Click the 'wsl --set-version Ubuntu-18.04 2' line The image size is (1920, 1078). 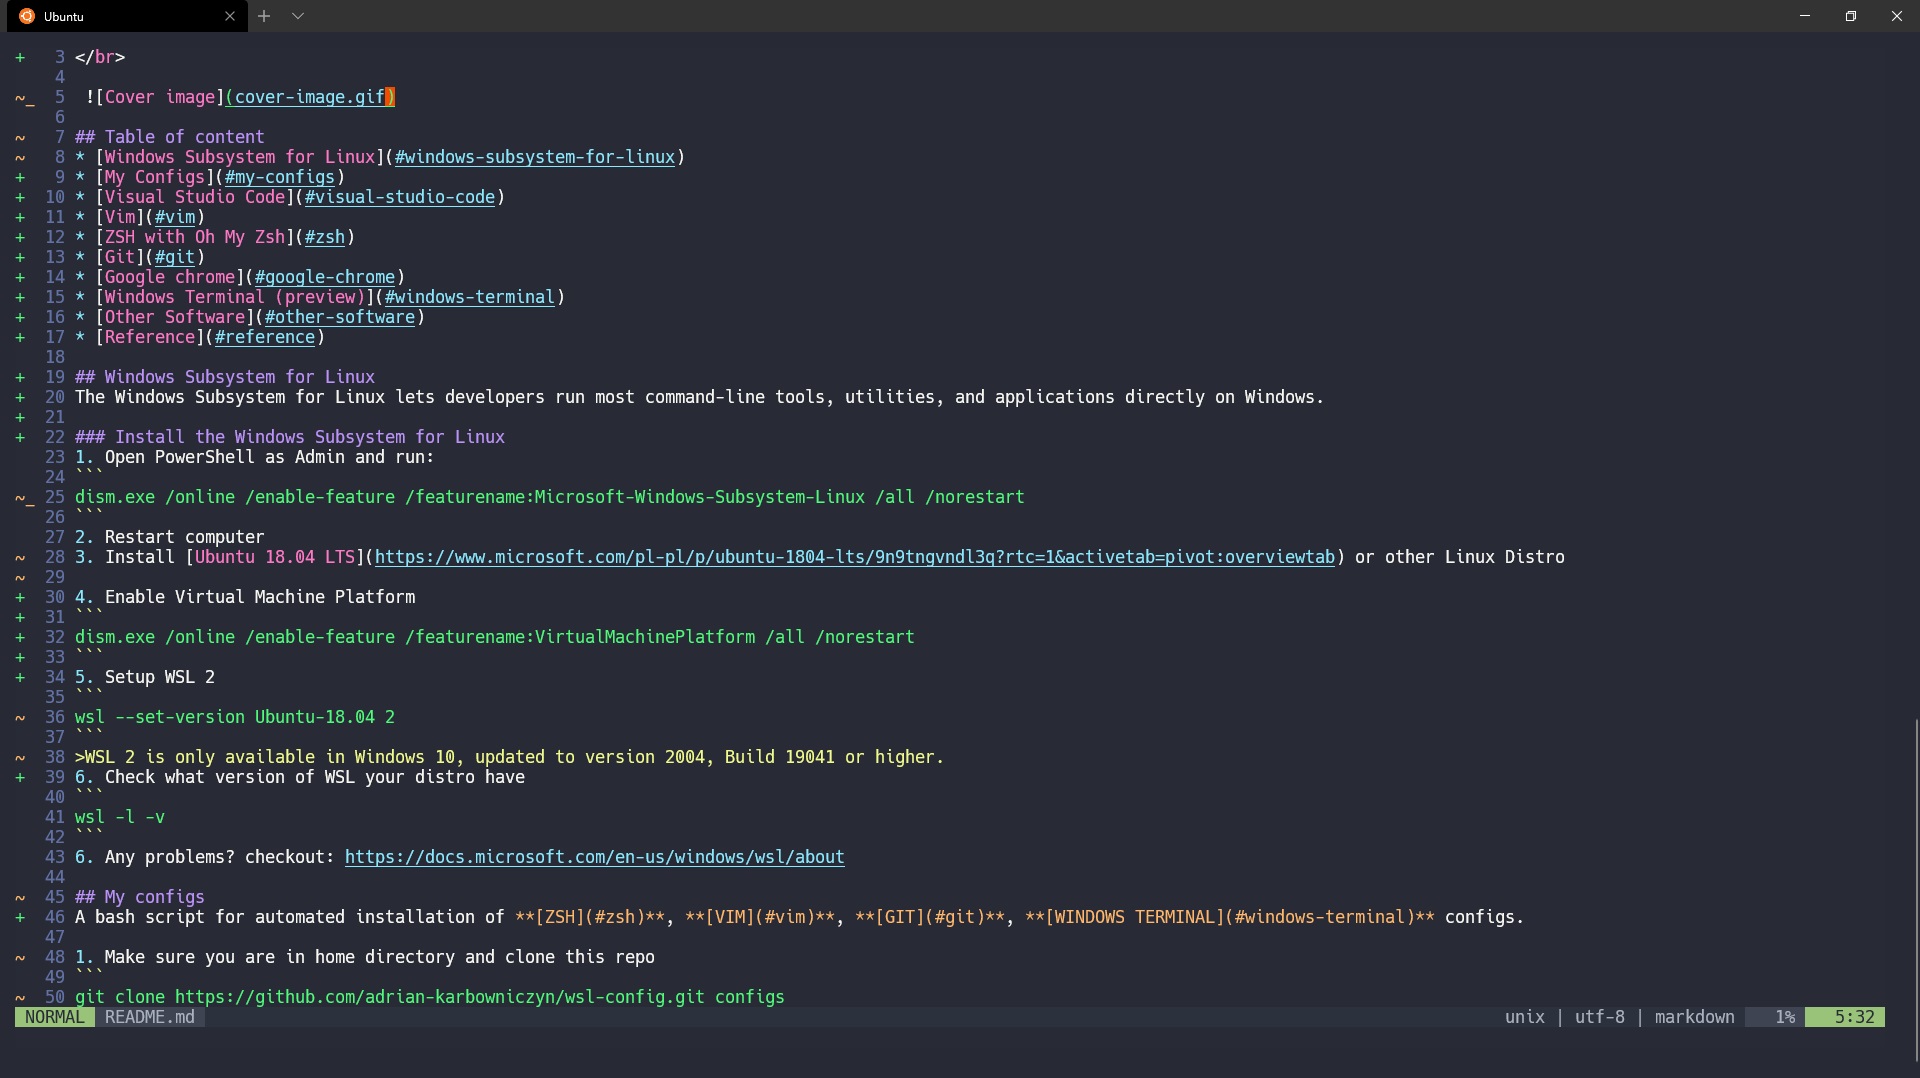point(235,717)
